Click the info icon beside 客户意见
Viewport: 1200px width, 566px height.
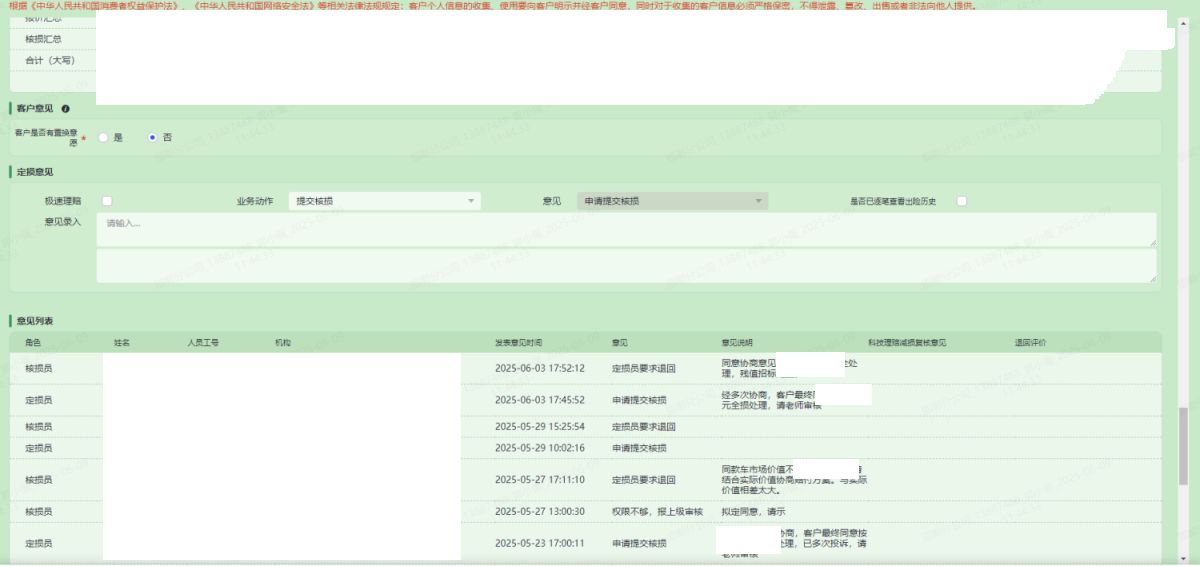coord(65,108)
